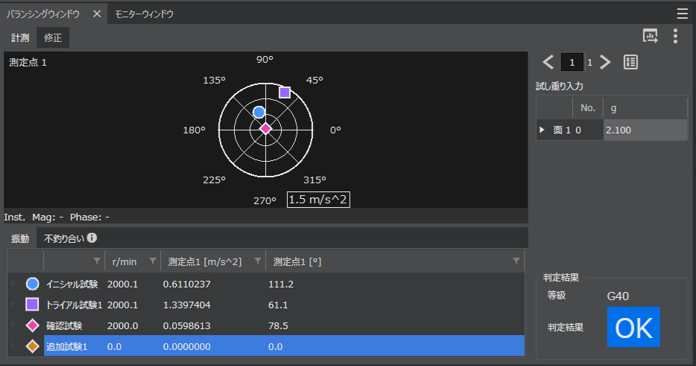Click blue circle icon in イニシャル試験 row
Screen dimensions: 696x366
pyautogui.click(x=32, y=284)
